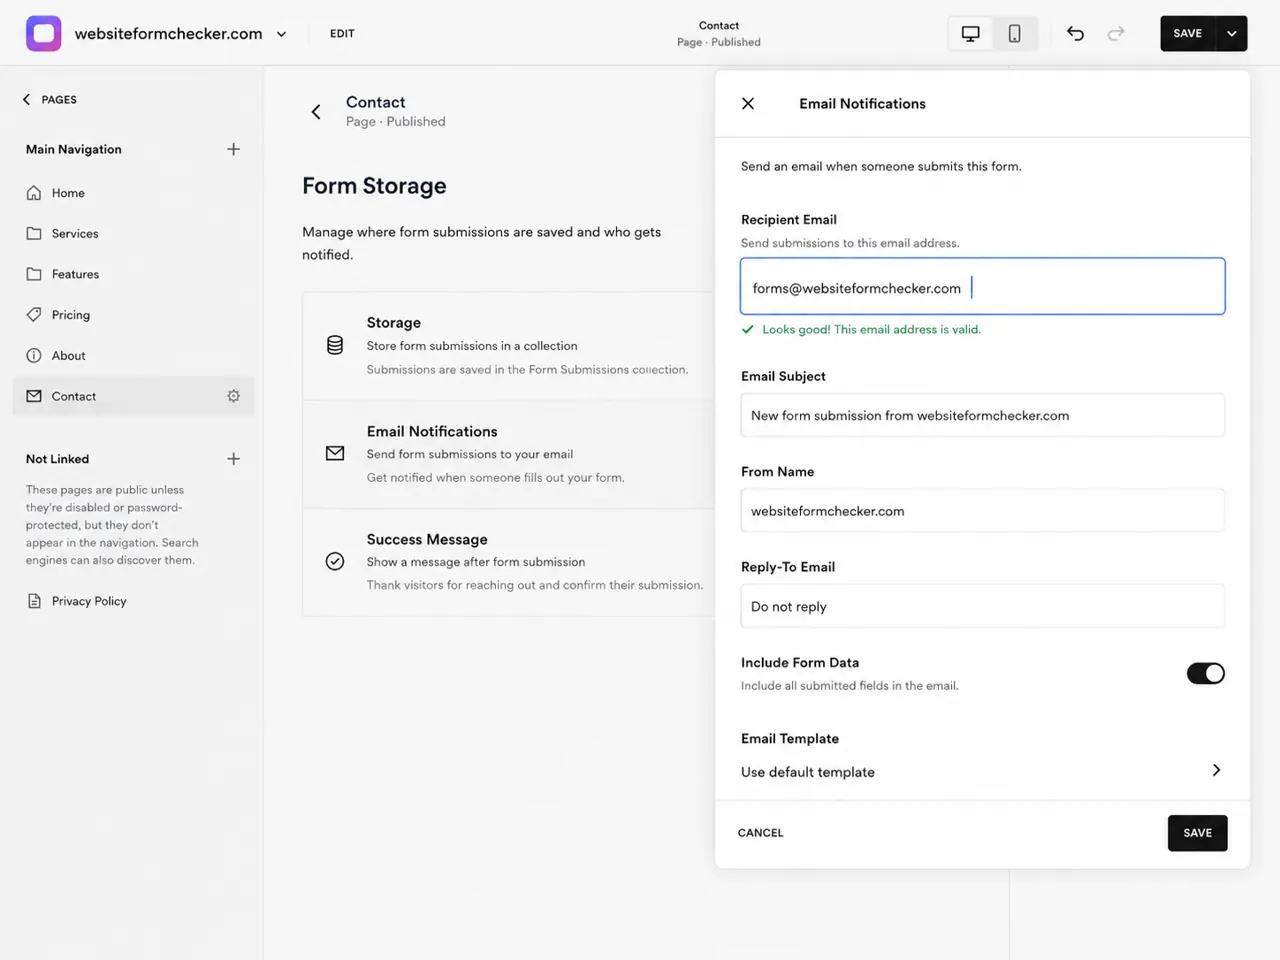This screenshot has height=960, width=1280.
Task: Switch to desktop preview mode
Action: tap(970, 33)
